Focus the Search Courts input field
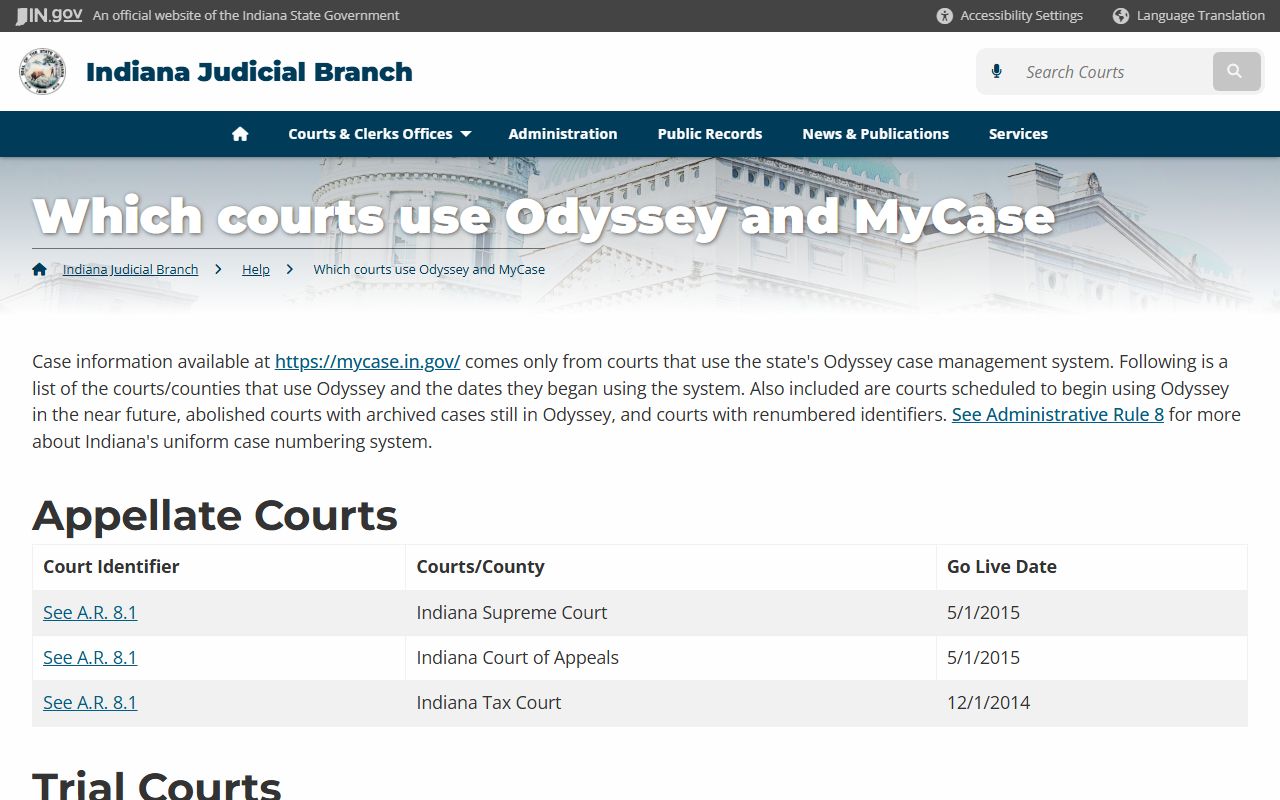The width and height of the screenshot is (1280, 800). coord(1110,72)
